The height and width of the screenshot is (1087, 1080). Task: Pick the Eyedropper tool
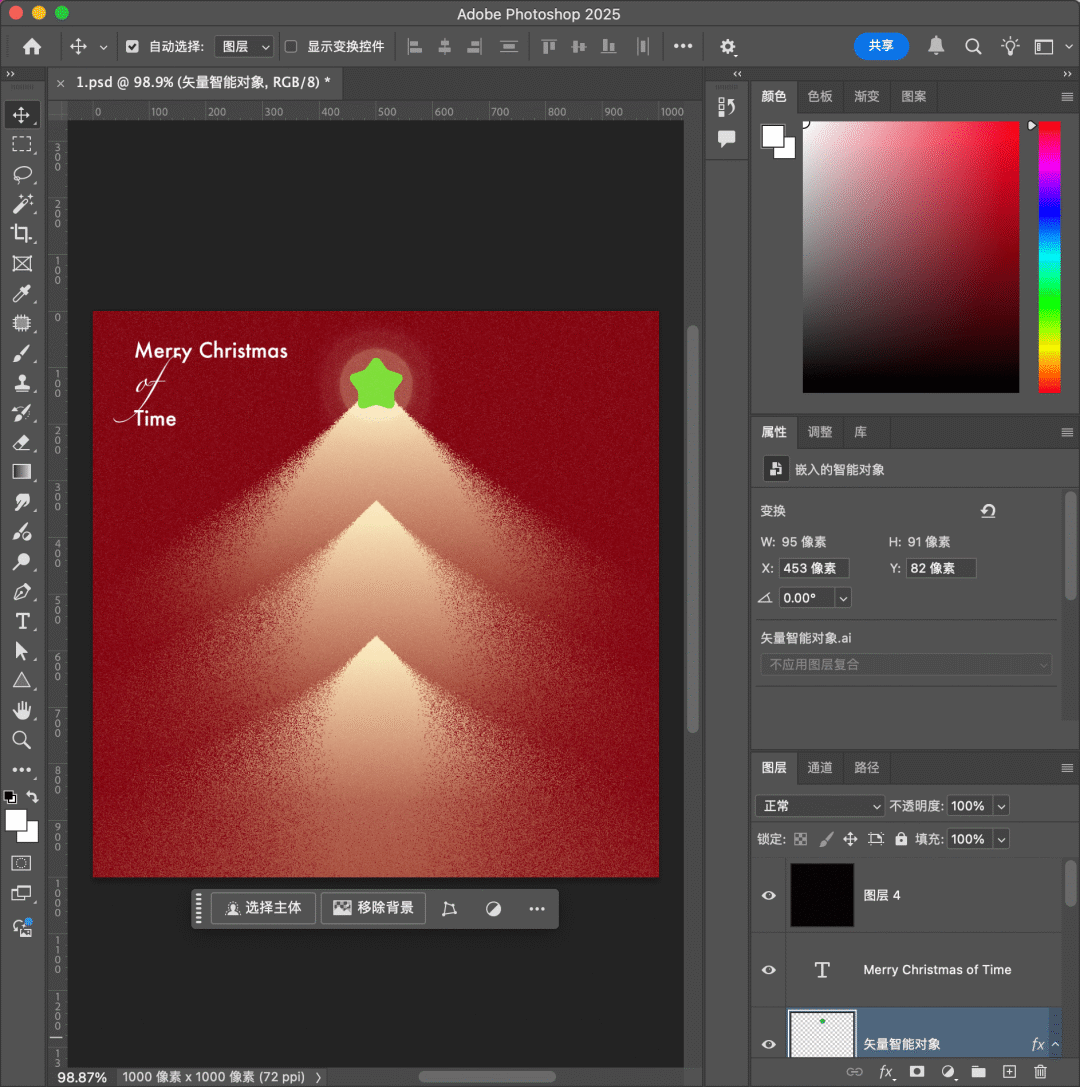(22, 294)
